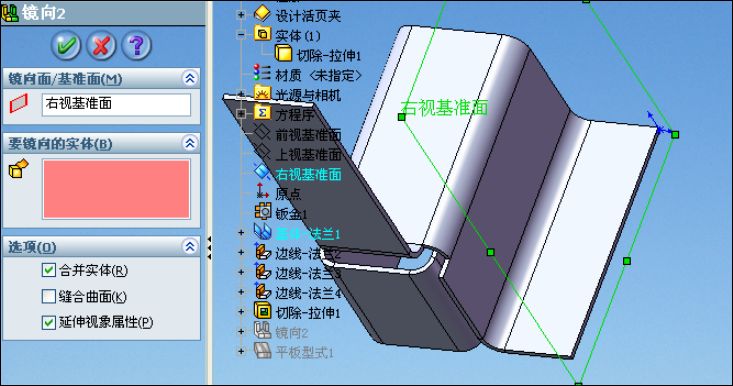This screenshot has height=386, width=733.
Task: Expand 边线-法兰4 tree node
Action: click(x=241, y=292)
